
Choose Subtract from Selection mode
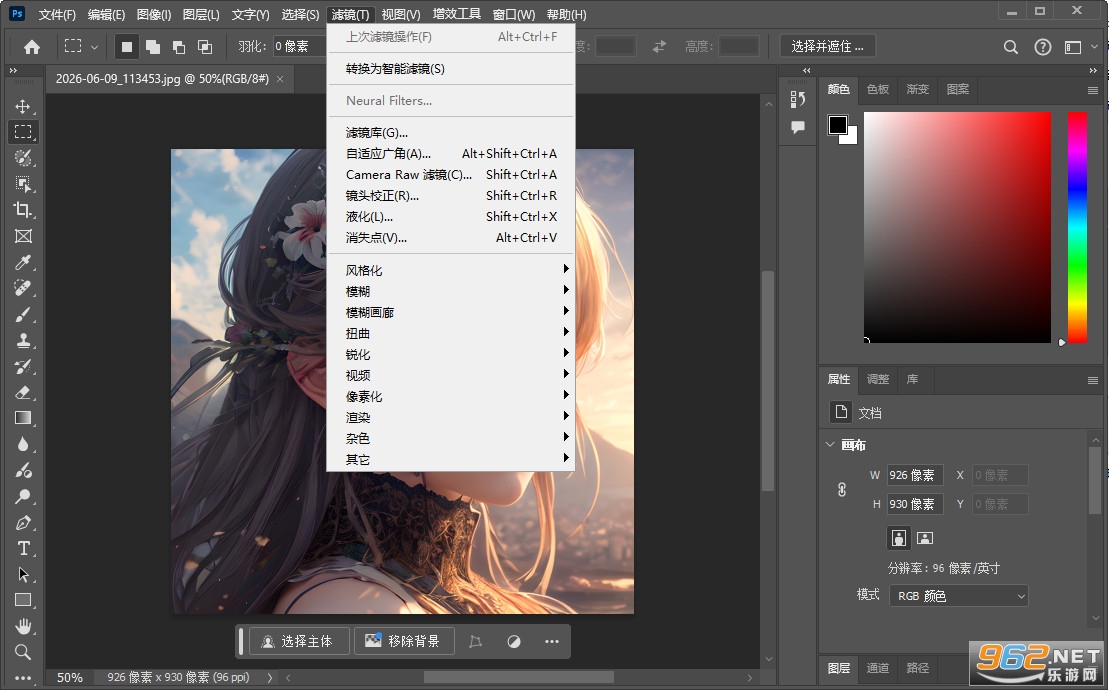pos(179,47)
